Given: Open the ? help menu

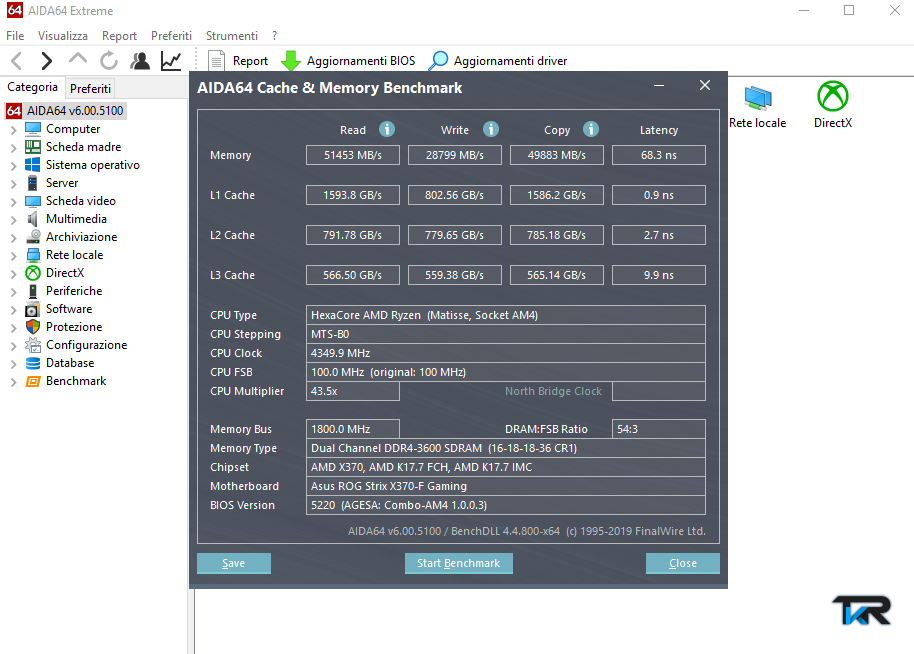Looking at the screenshot, I should [275, 36].
